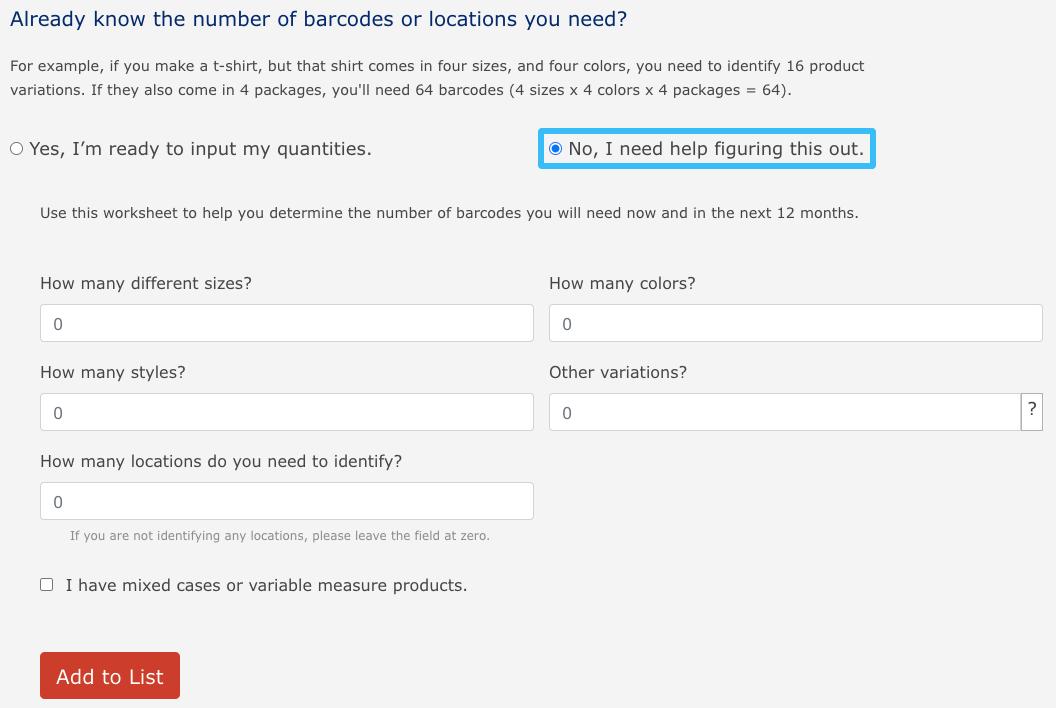This screenshot has width=1056, height=708.
Task: Click the Add to List button
Action: 109,675
